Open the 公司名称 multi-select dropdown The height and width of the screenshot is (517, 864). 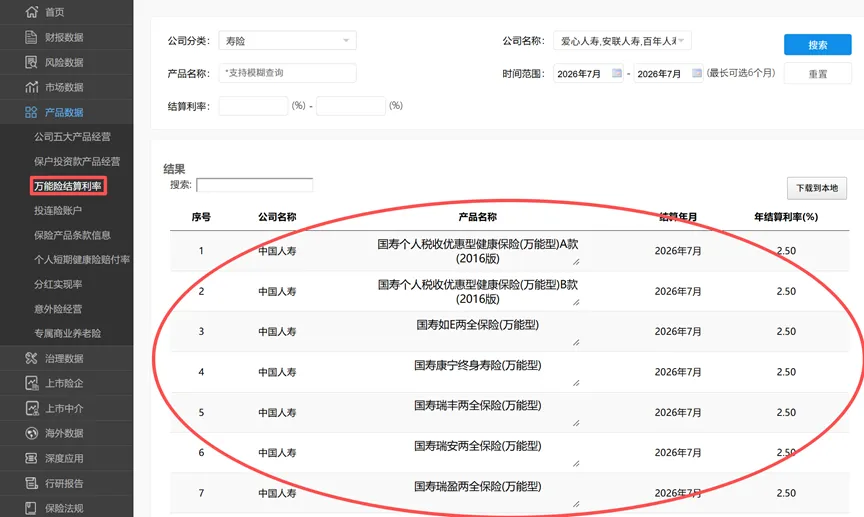[622, 41]
